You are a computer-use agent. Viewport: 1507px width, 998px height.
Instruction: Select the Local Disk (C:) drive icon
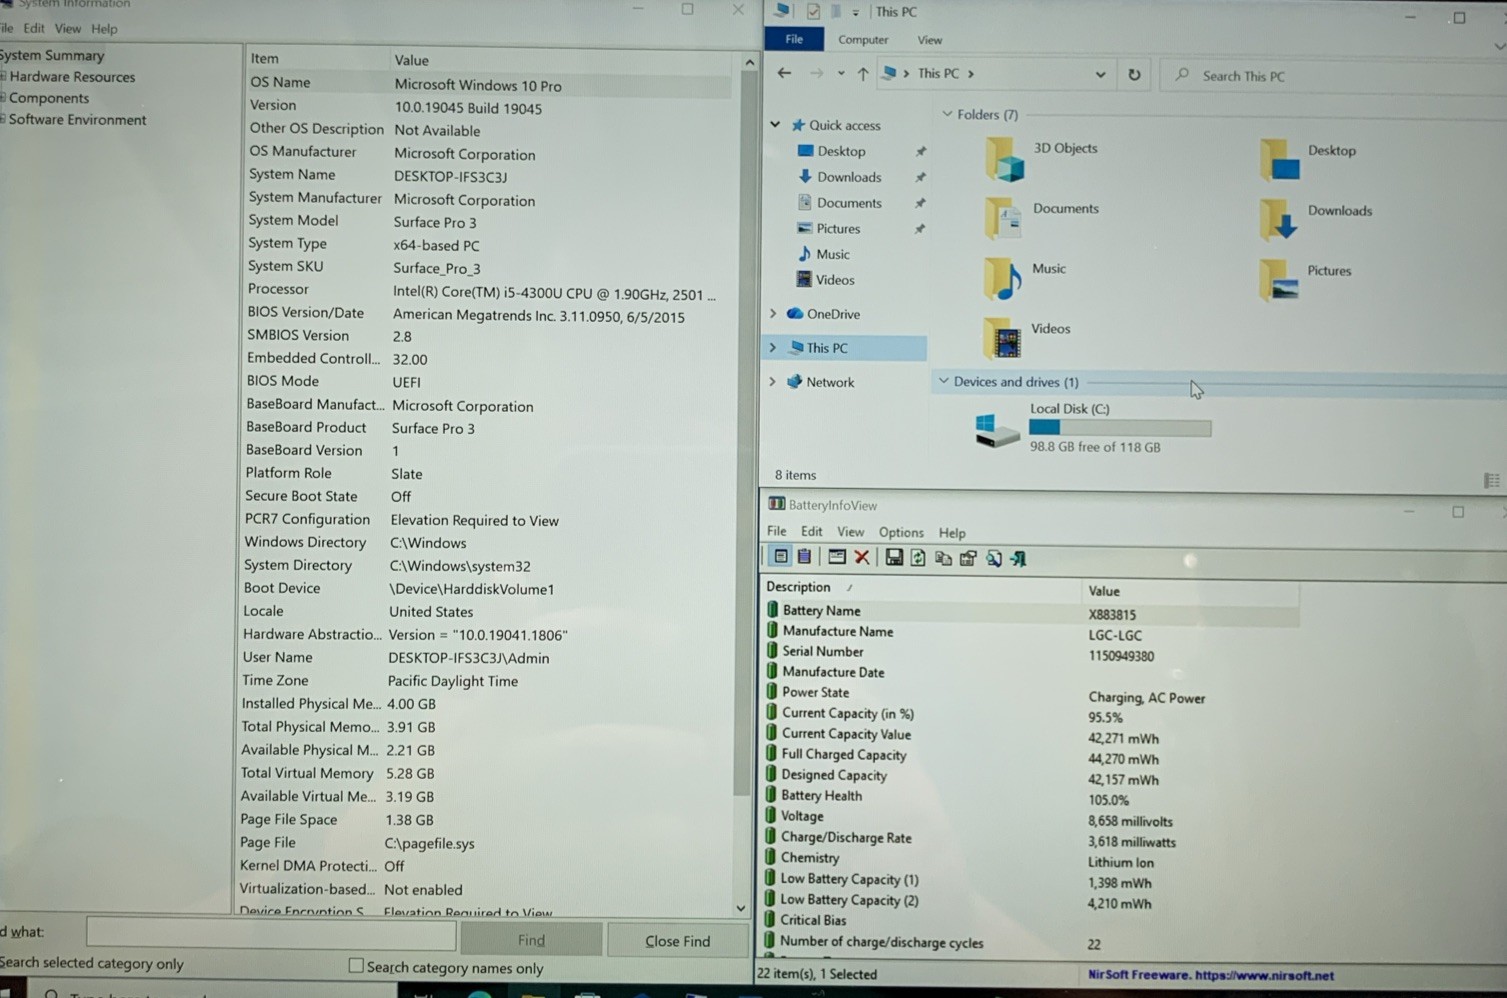tap(997, 430)
